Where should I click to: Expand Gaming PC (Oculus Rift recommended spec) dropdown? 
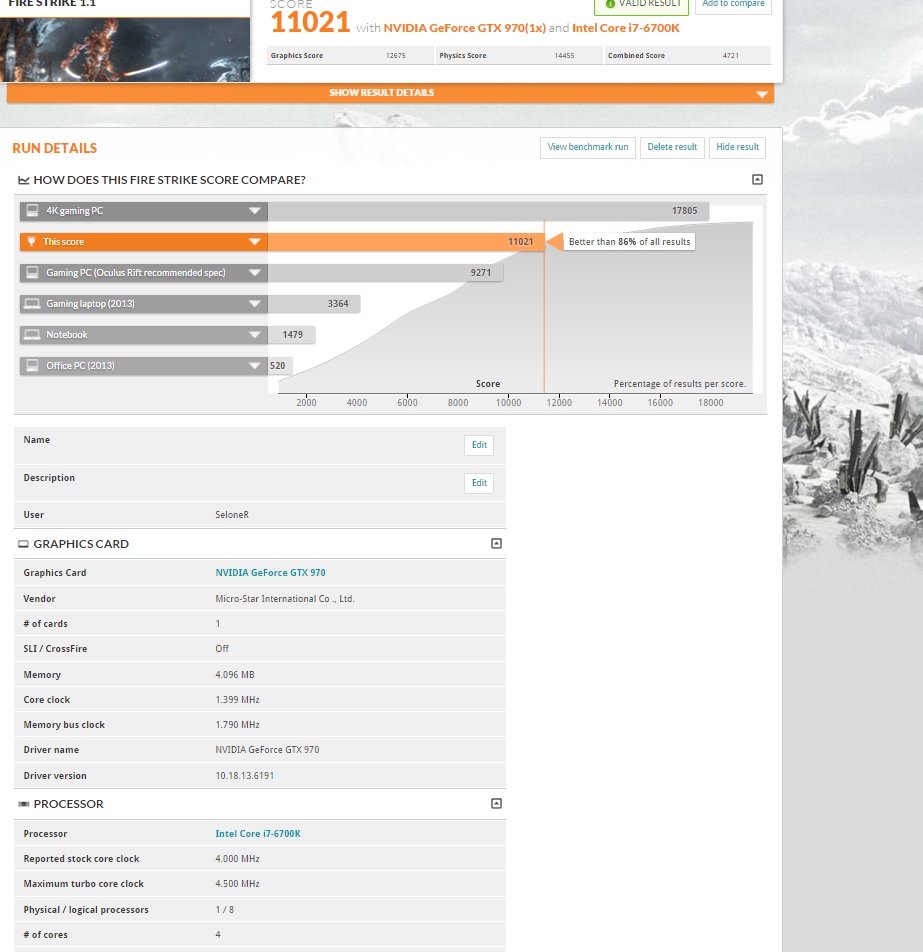pos(254,273)
